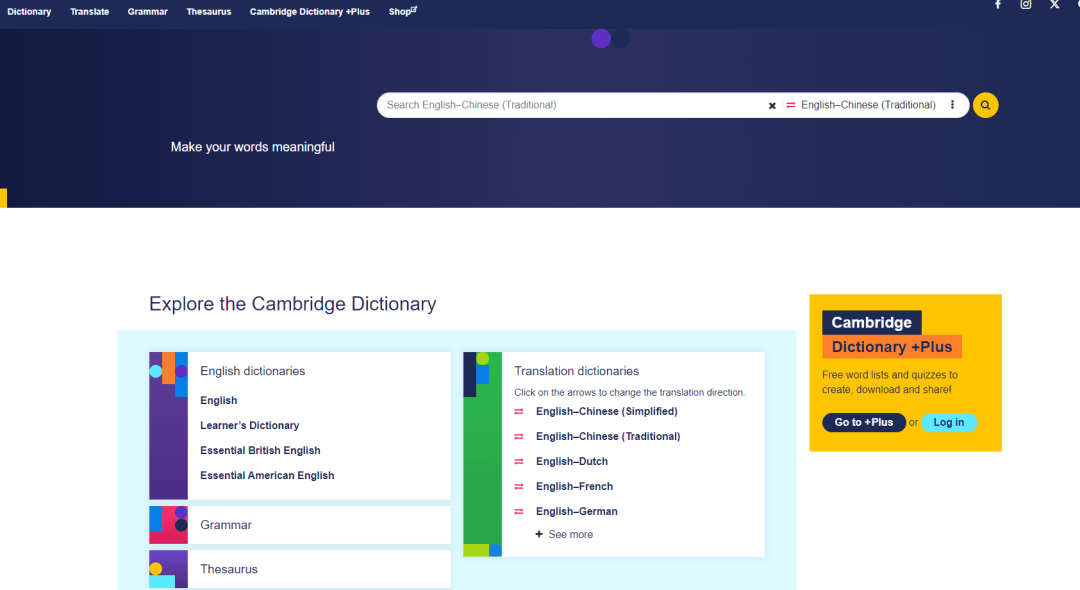Click the Thesaurus card purple thumbnail
Viewport: 1080px width, 590px height.
168,569
